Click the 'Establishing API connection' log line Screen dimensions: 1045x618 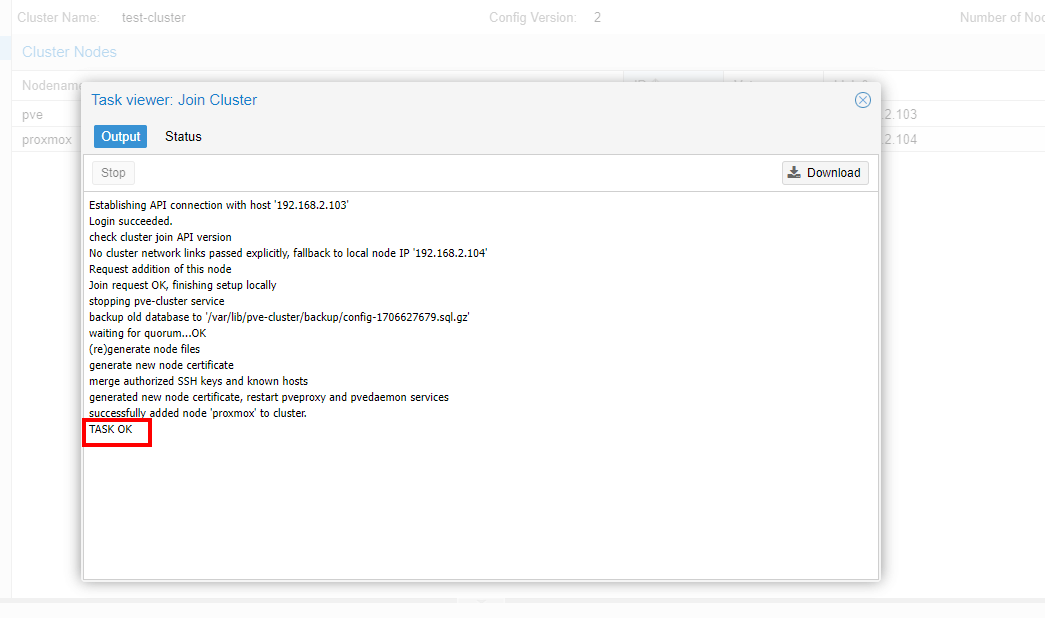click(x=218, y=205)
